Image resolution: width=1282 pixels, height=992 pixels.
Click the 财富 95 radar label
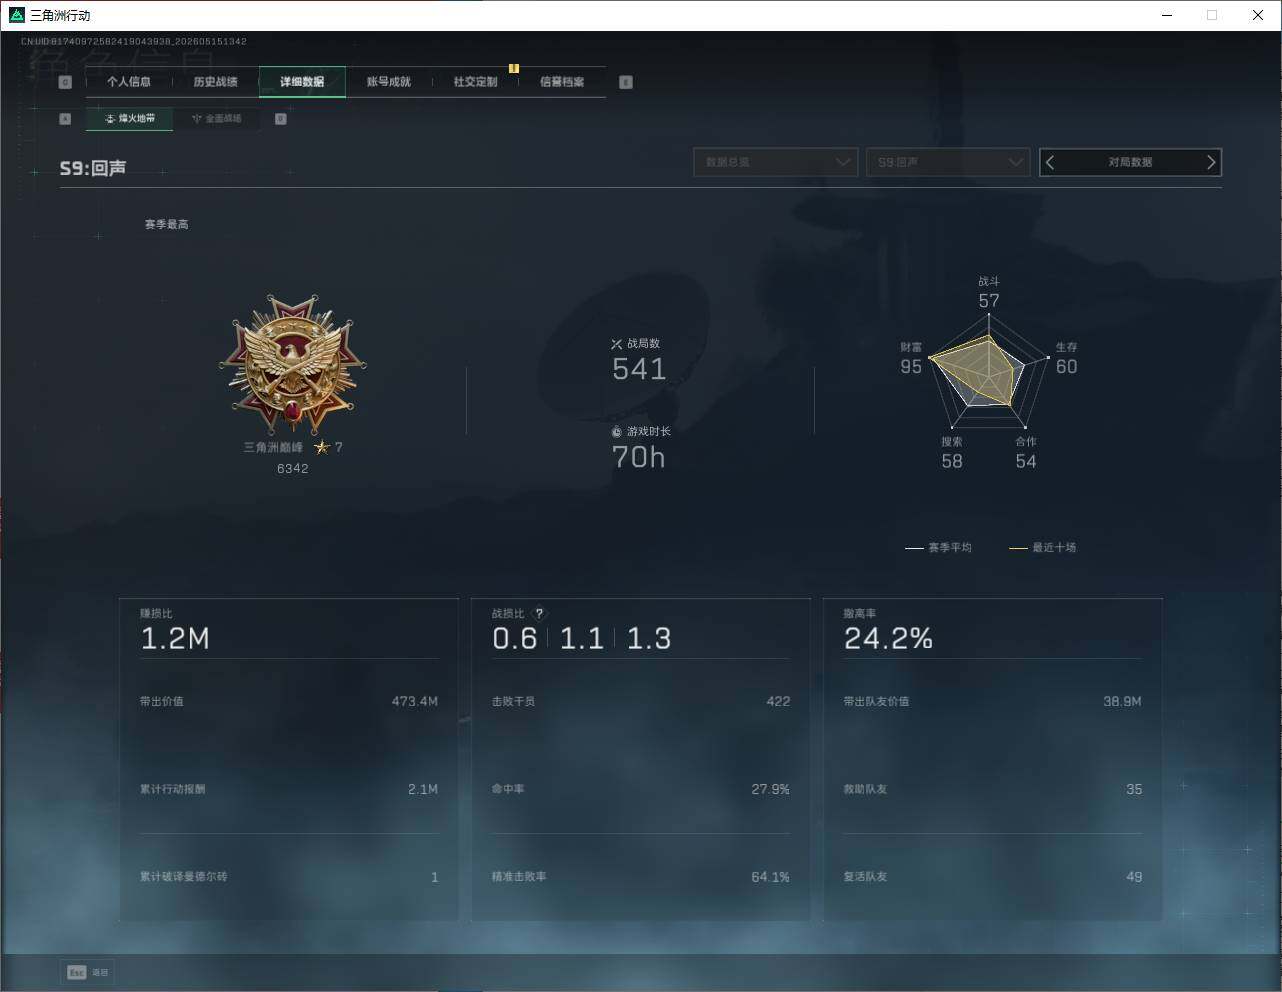click(x=911, y=359)
